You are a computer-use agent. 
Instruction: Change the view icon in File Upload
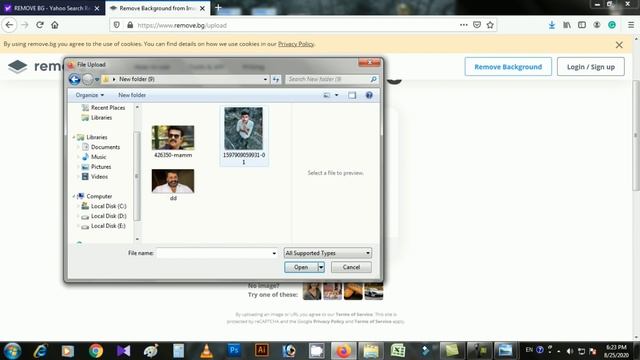(327, 95)
